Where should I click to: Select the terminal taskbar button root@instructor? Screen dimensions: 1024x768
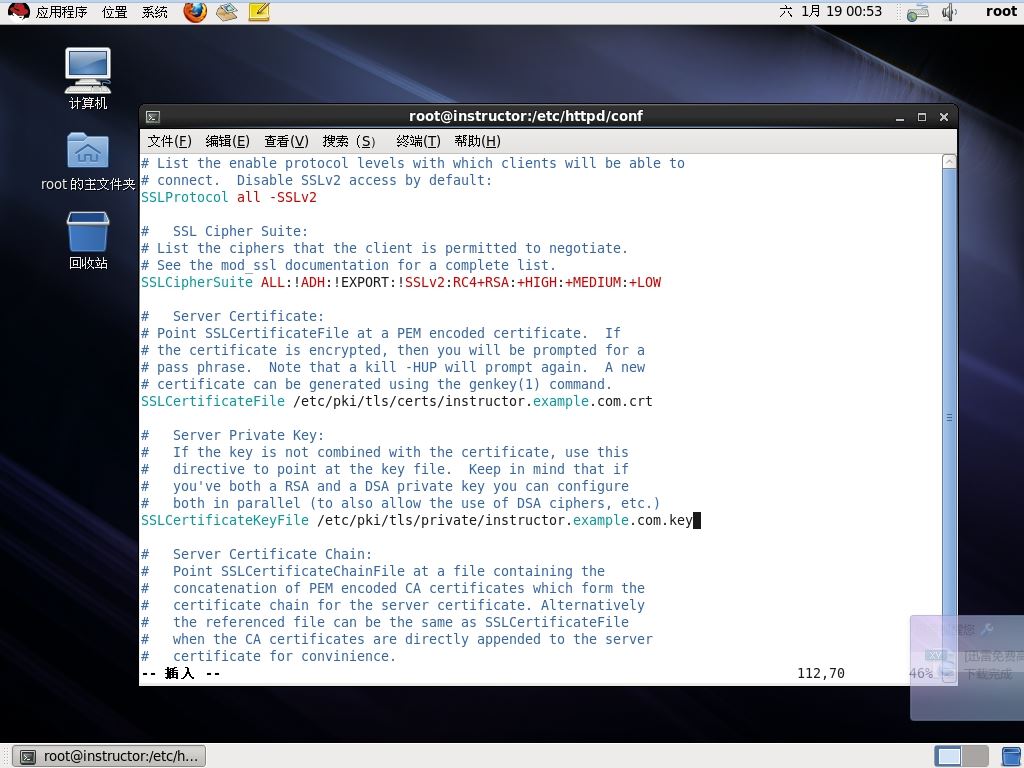coord(109,756)
